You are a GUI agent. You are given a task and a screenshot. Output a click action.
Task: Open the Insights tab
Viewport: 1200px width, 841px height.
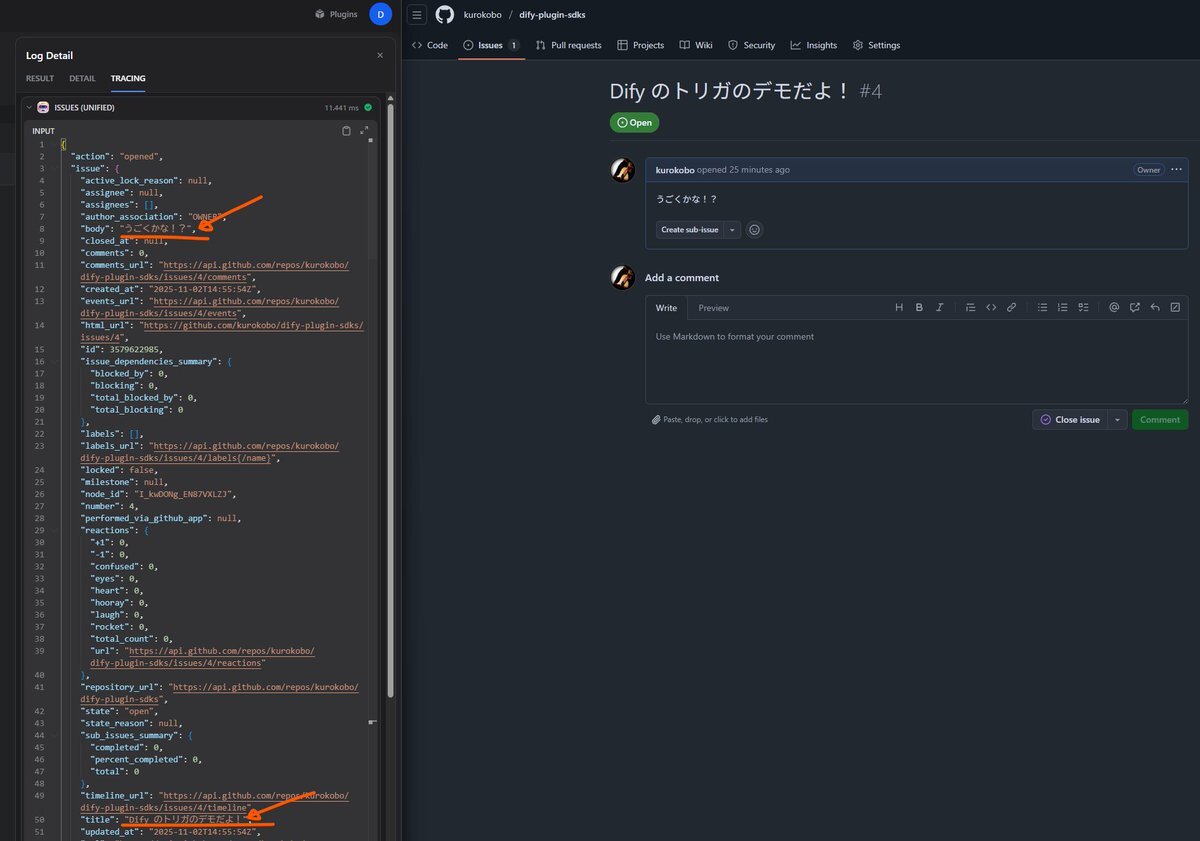click(x=814, y=45)
